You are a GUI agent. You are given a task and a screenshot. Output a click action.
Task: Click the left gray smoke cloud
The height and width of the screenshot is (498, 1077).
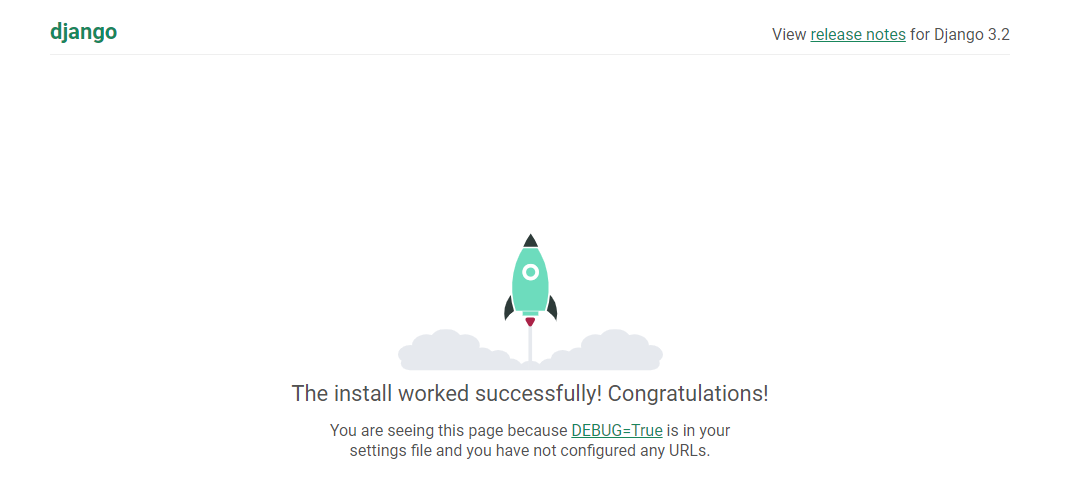click(x=457, y=350)
